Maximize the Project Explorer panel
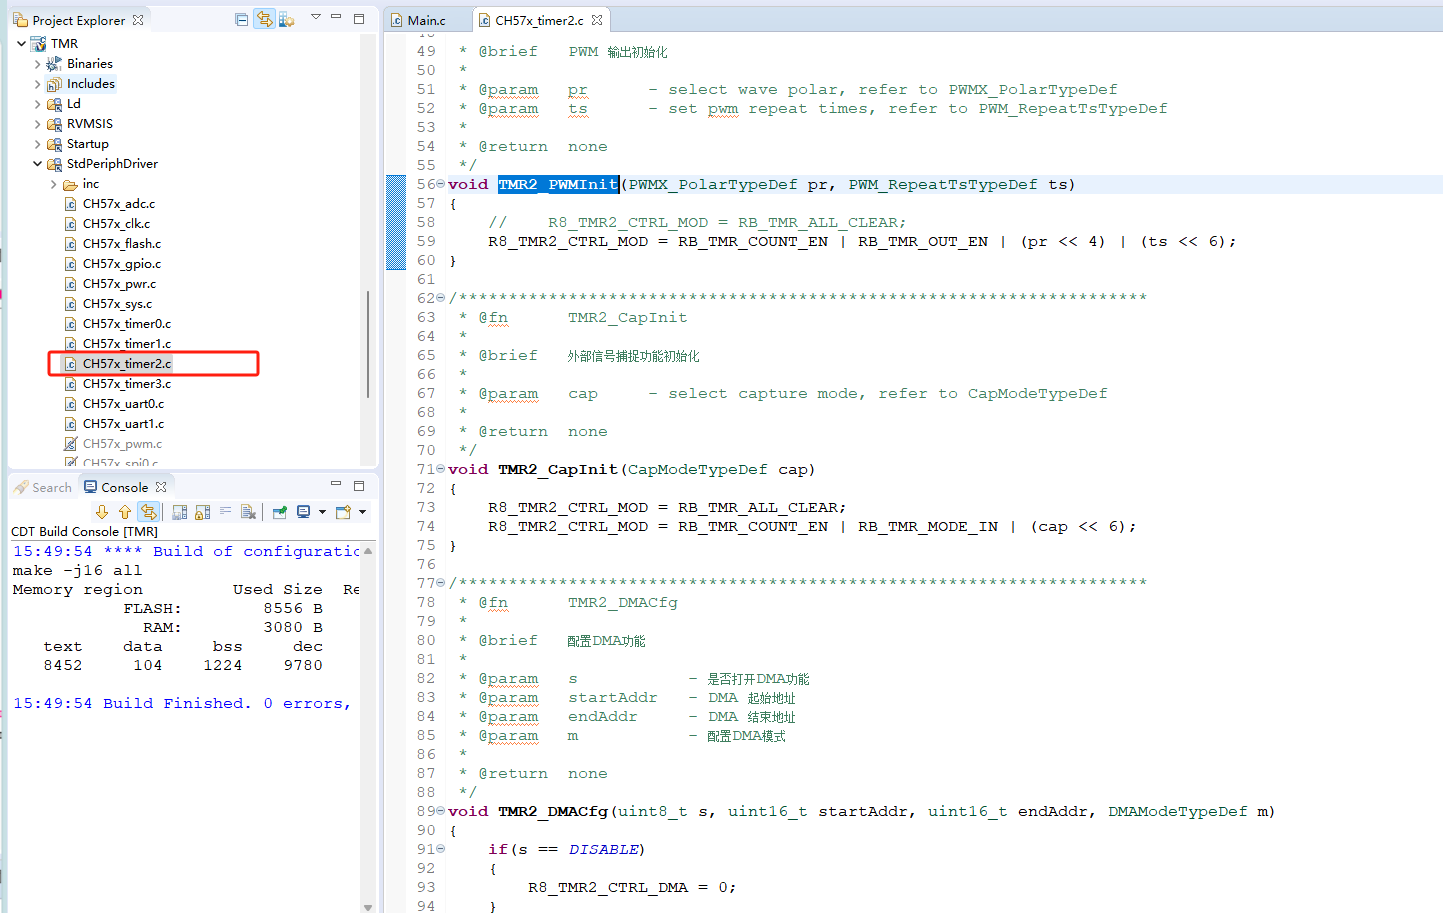1443x913 pixels. 359,18
